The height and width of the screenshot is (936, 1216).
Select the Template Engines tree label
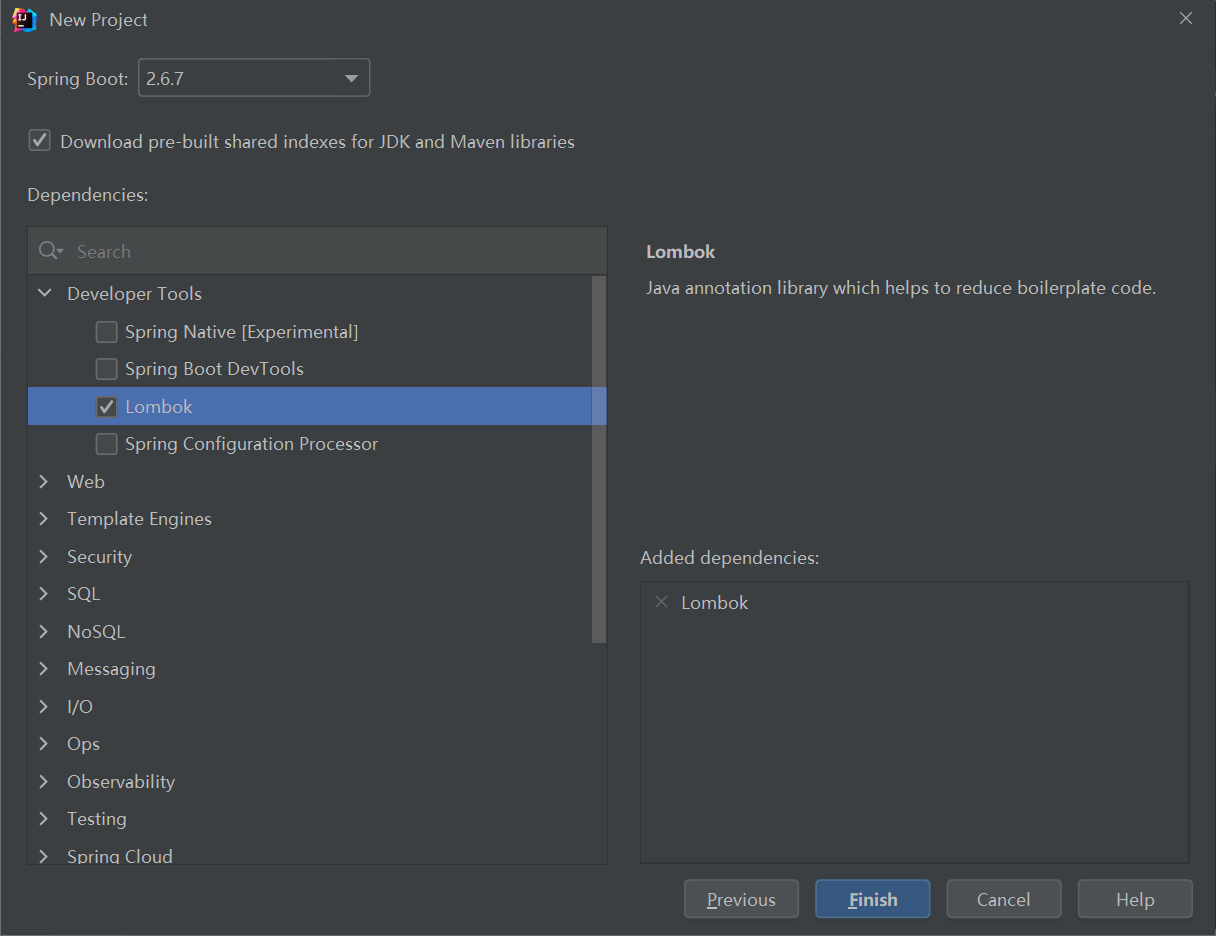[x=139, y=519]
